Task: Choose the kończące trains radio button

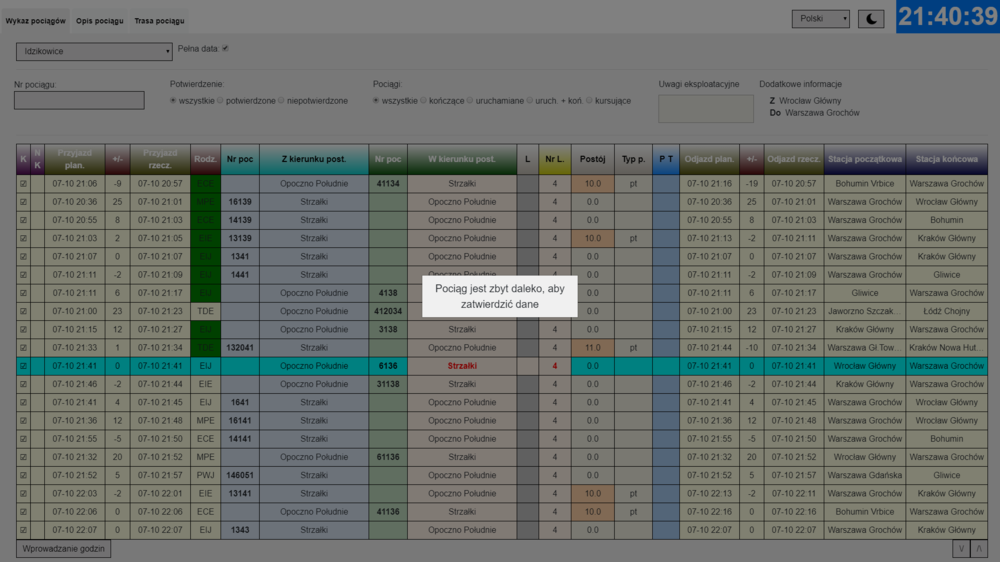Action: tap(424, 100)
